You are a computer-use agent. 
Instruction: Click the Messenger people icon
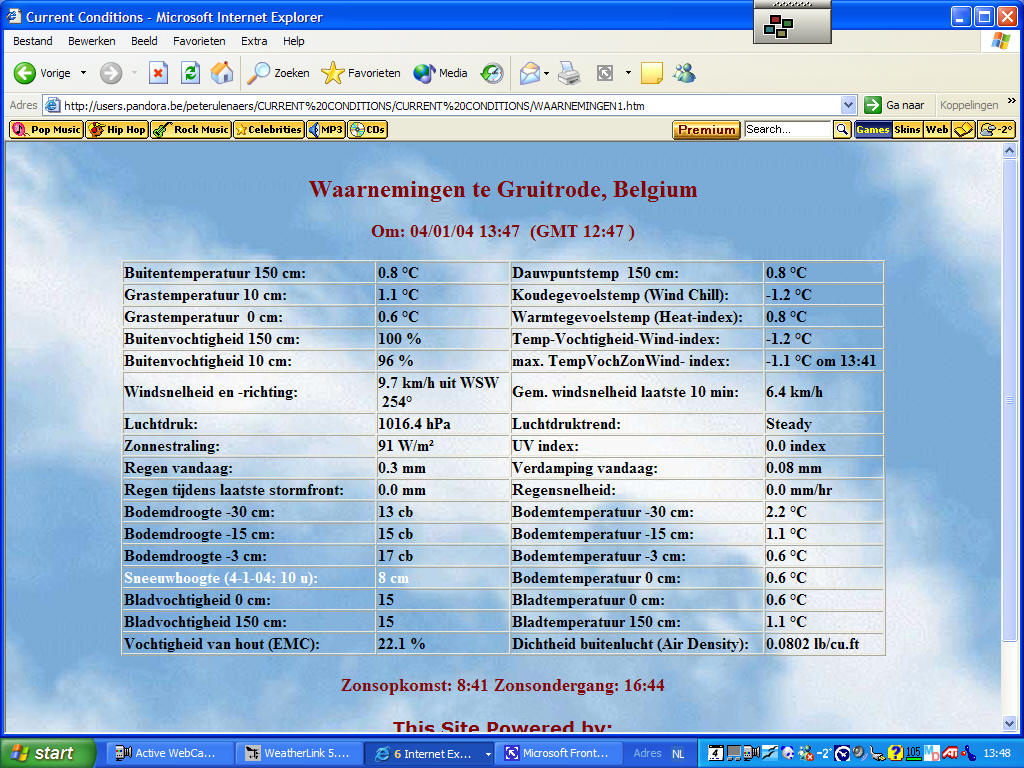coord(684,73)
